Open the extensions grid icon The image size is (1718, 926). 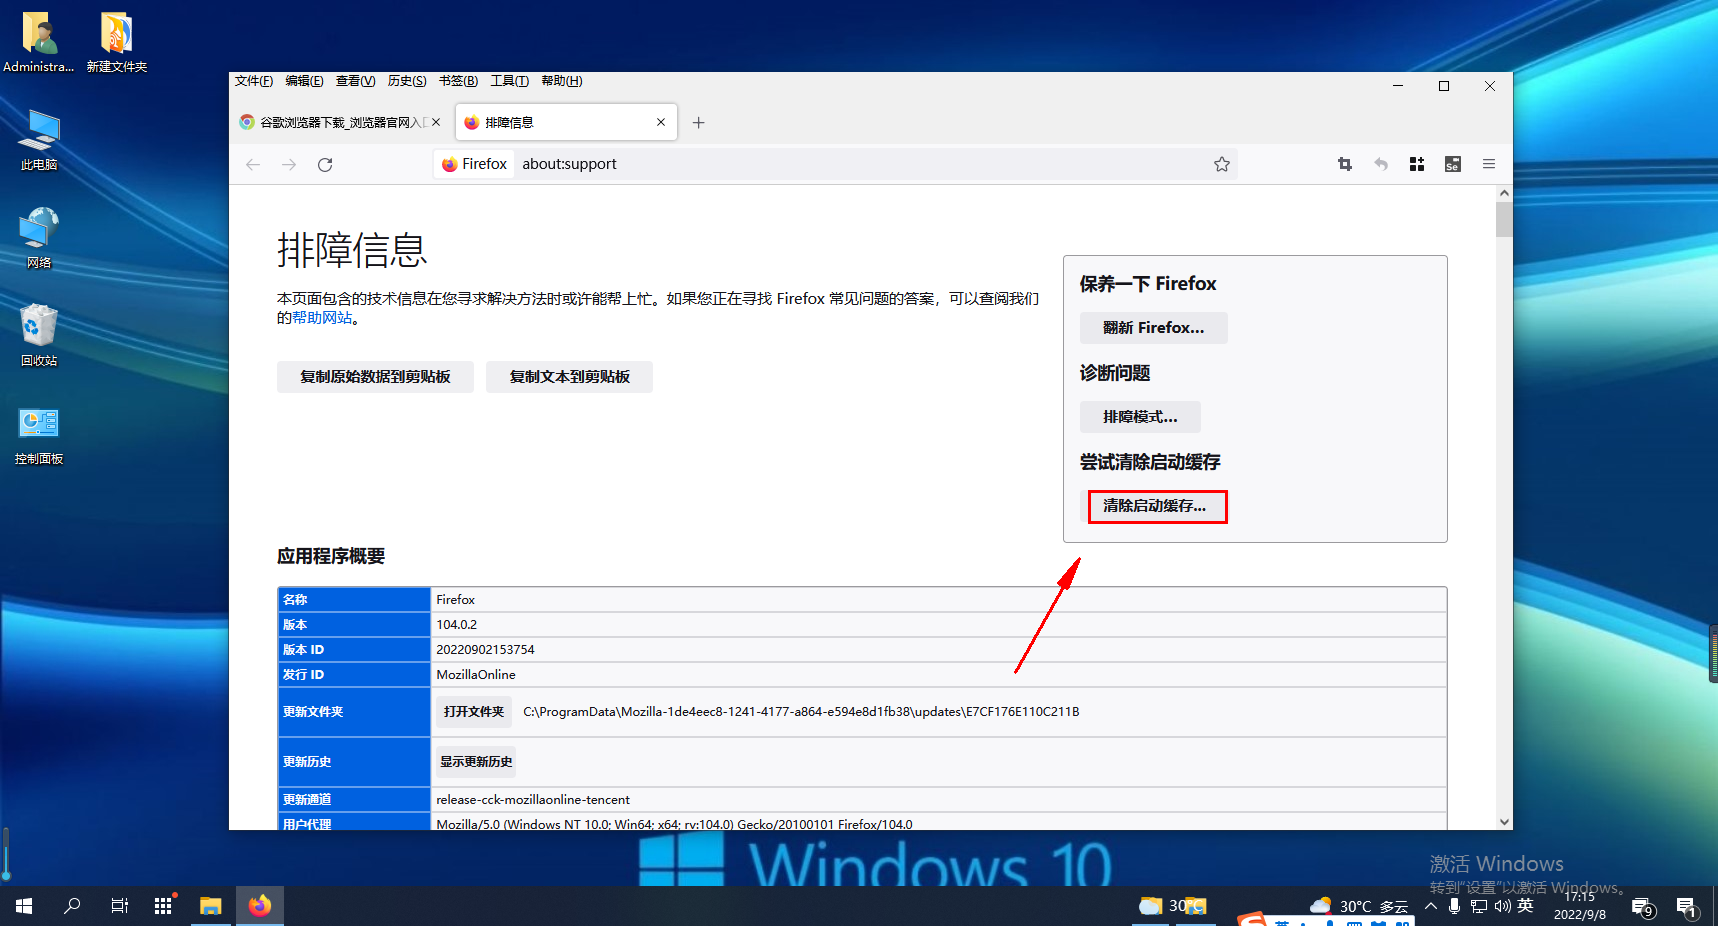click(1417, 165)
